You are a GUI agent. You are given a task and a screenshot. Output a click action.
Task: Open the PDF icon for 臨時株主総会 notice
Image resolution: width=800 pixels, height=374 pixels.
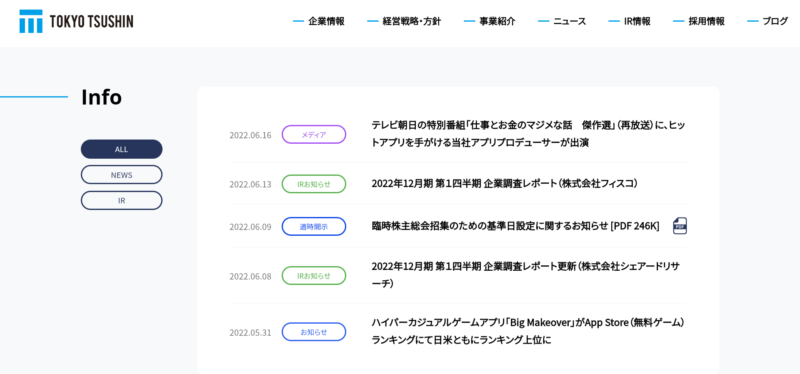(680, 226)
